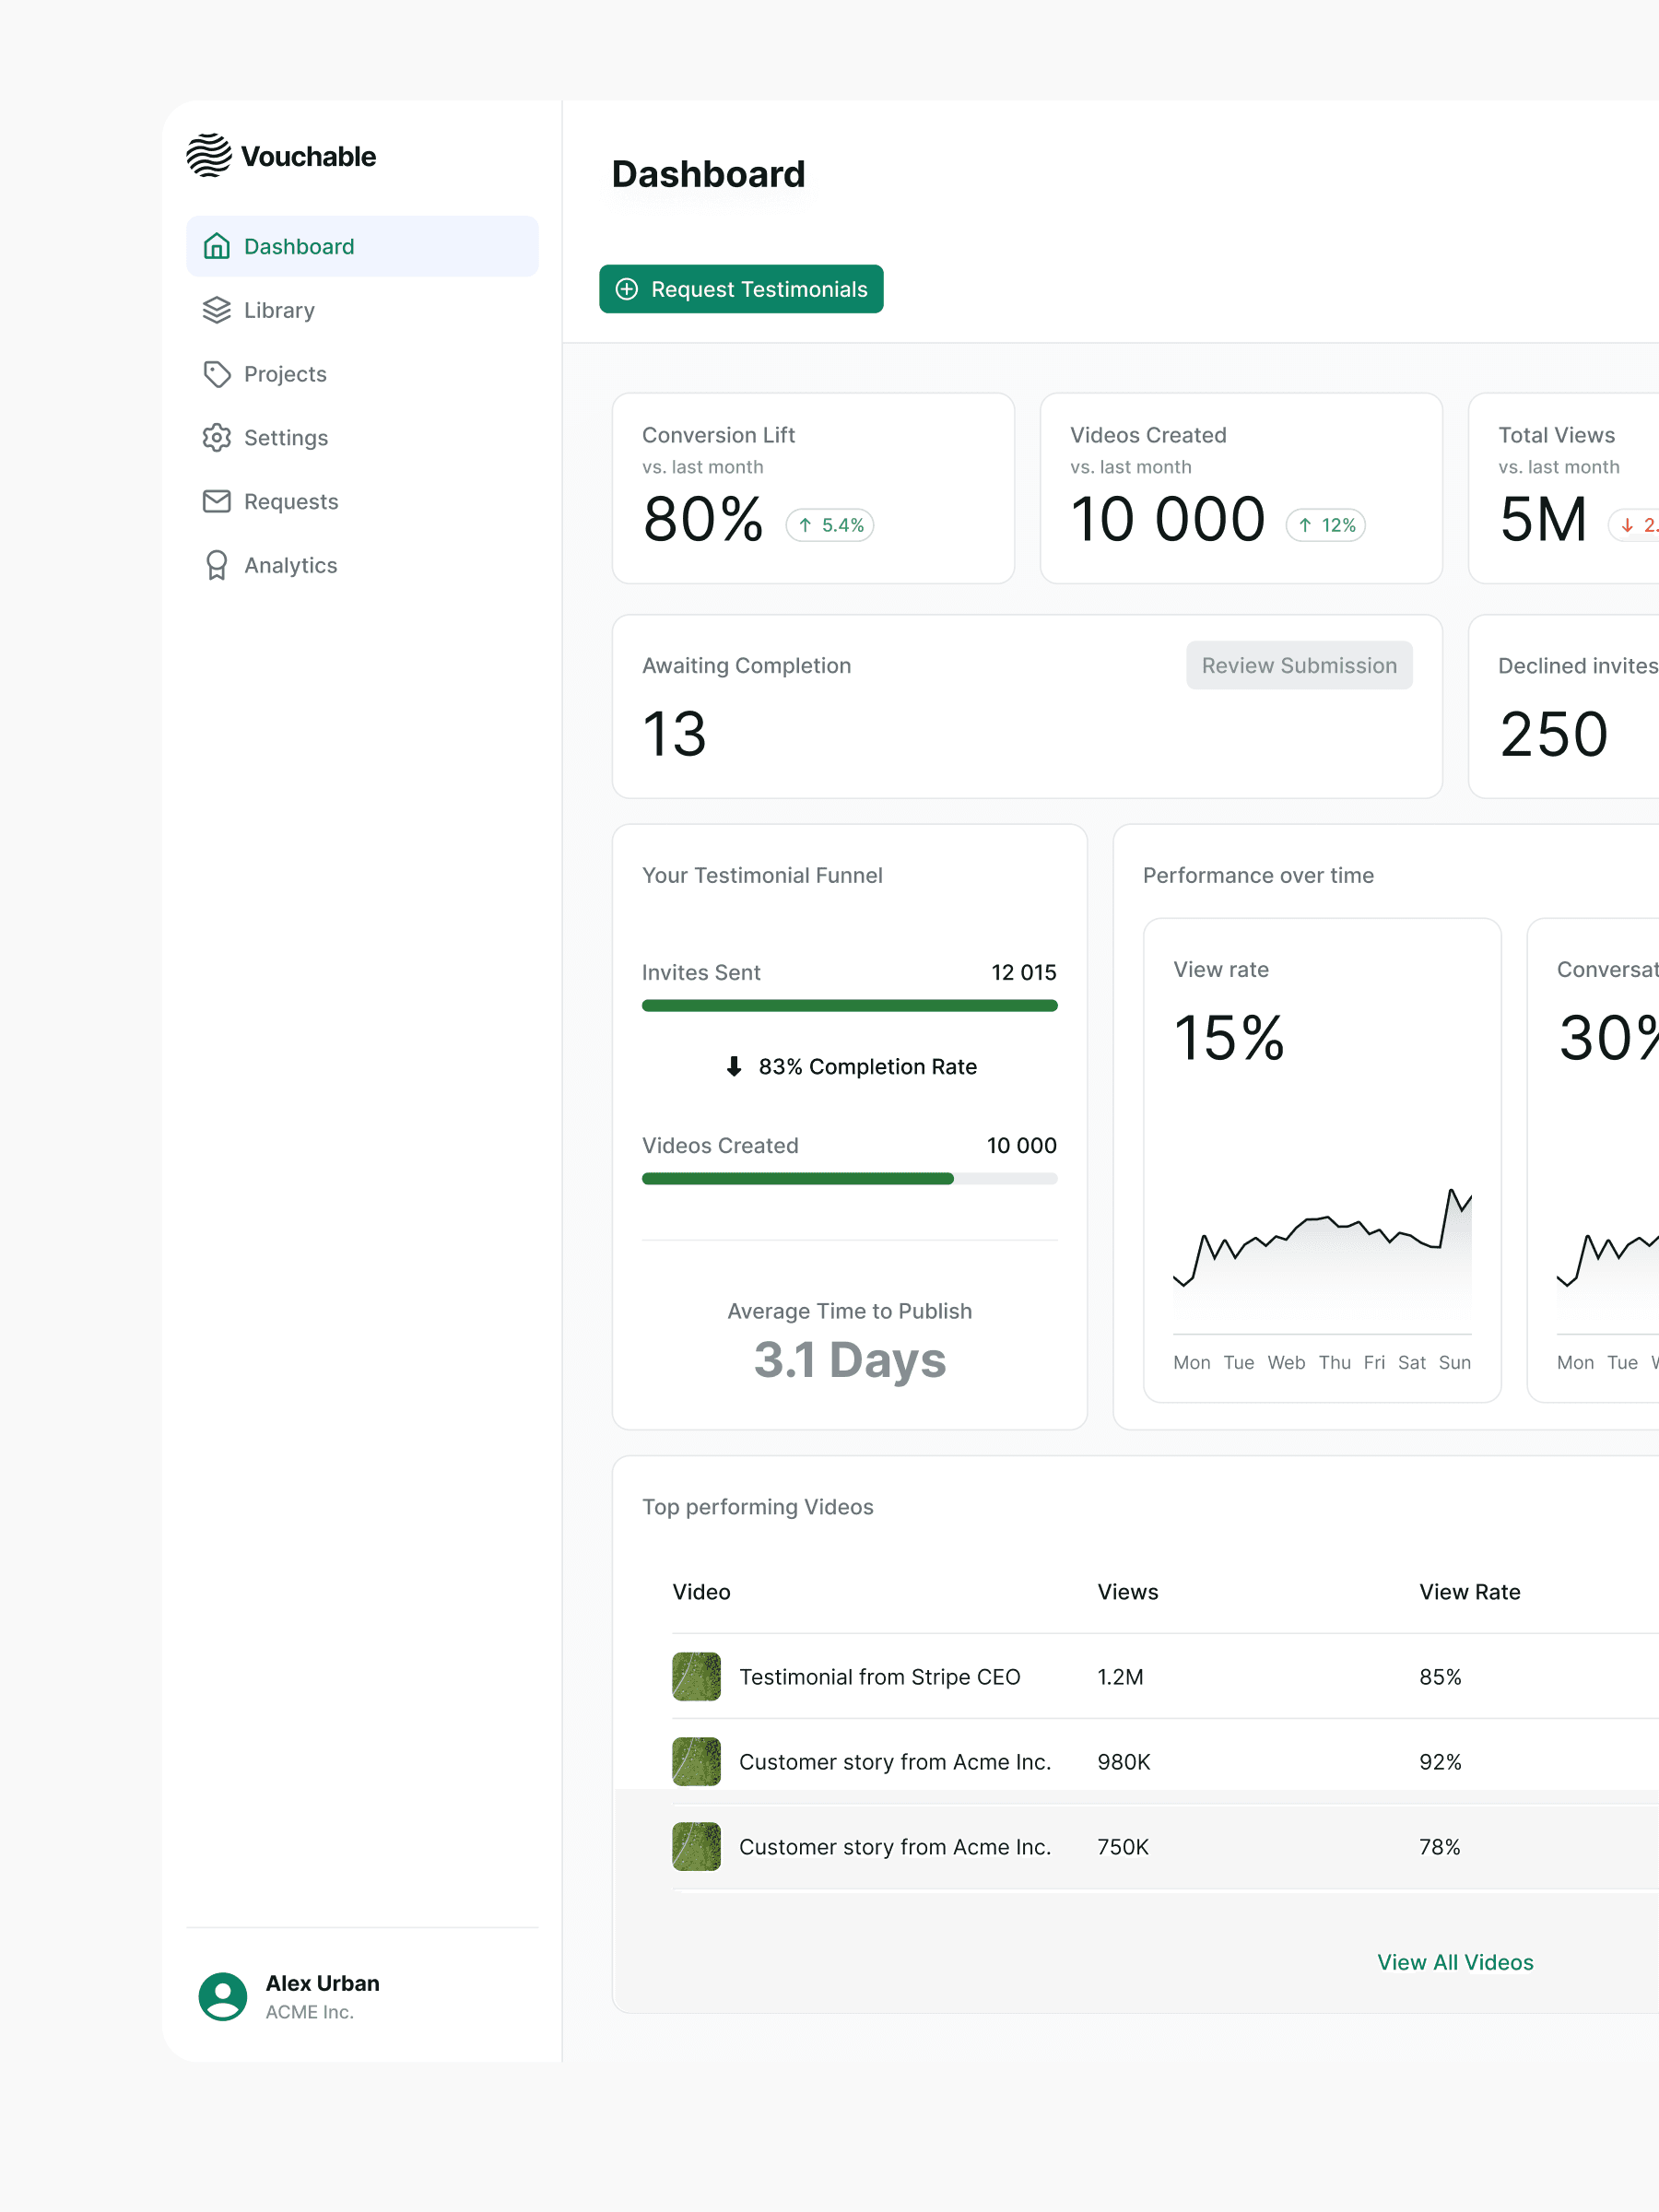This screenshot has width=1659, height=2212.
Task: Click the Thu label on View rate chart
Action: (x=1334, y=1362)
